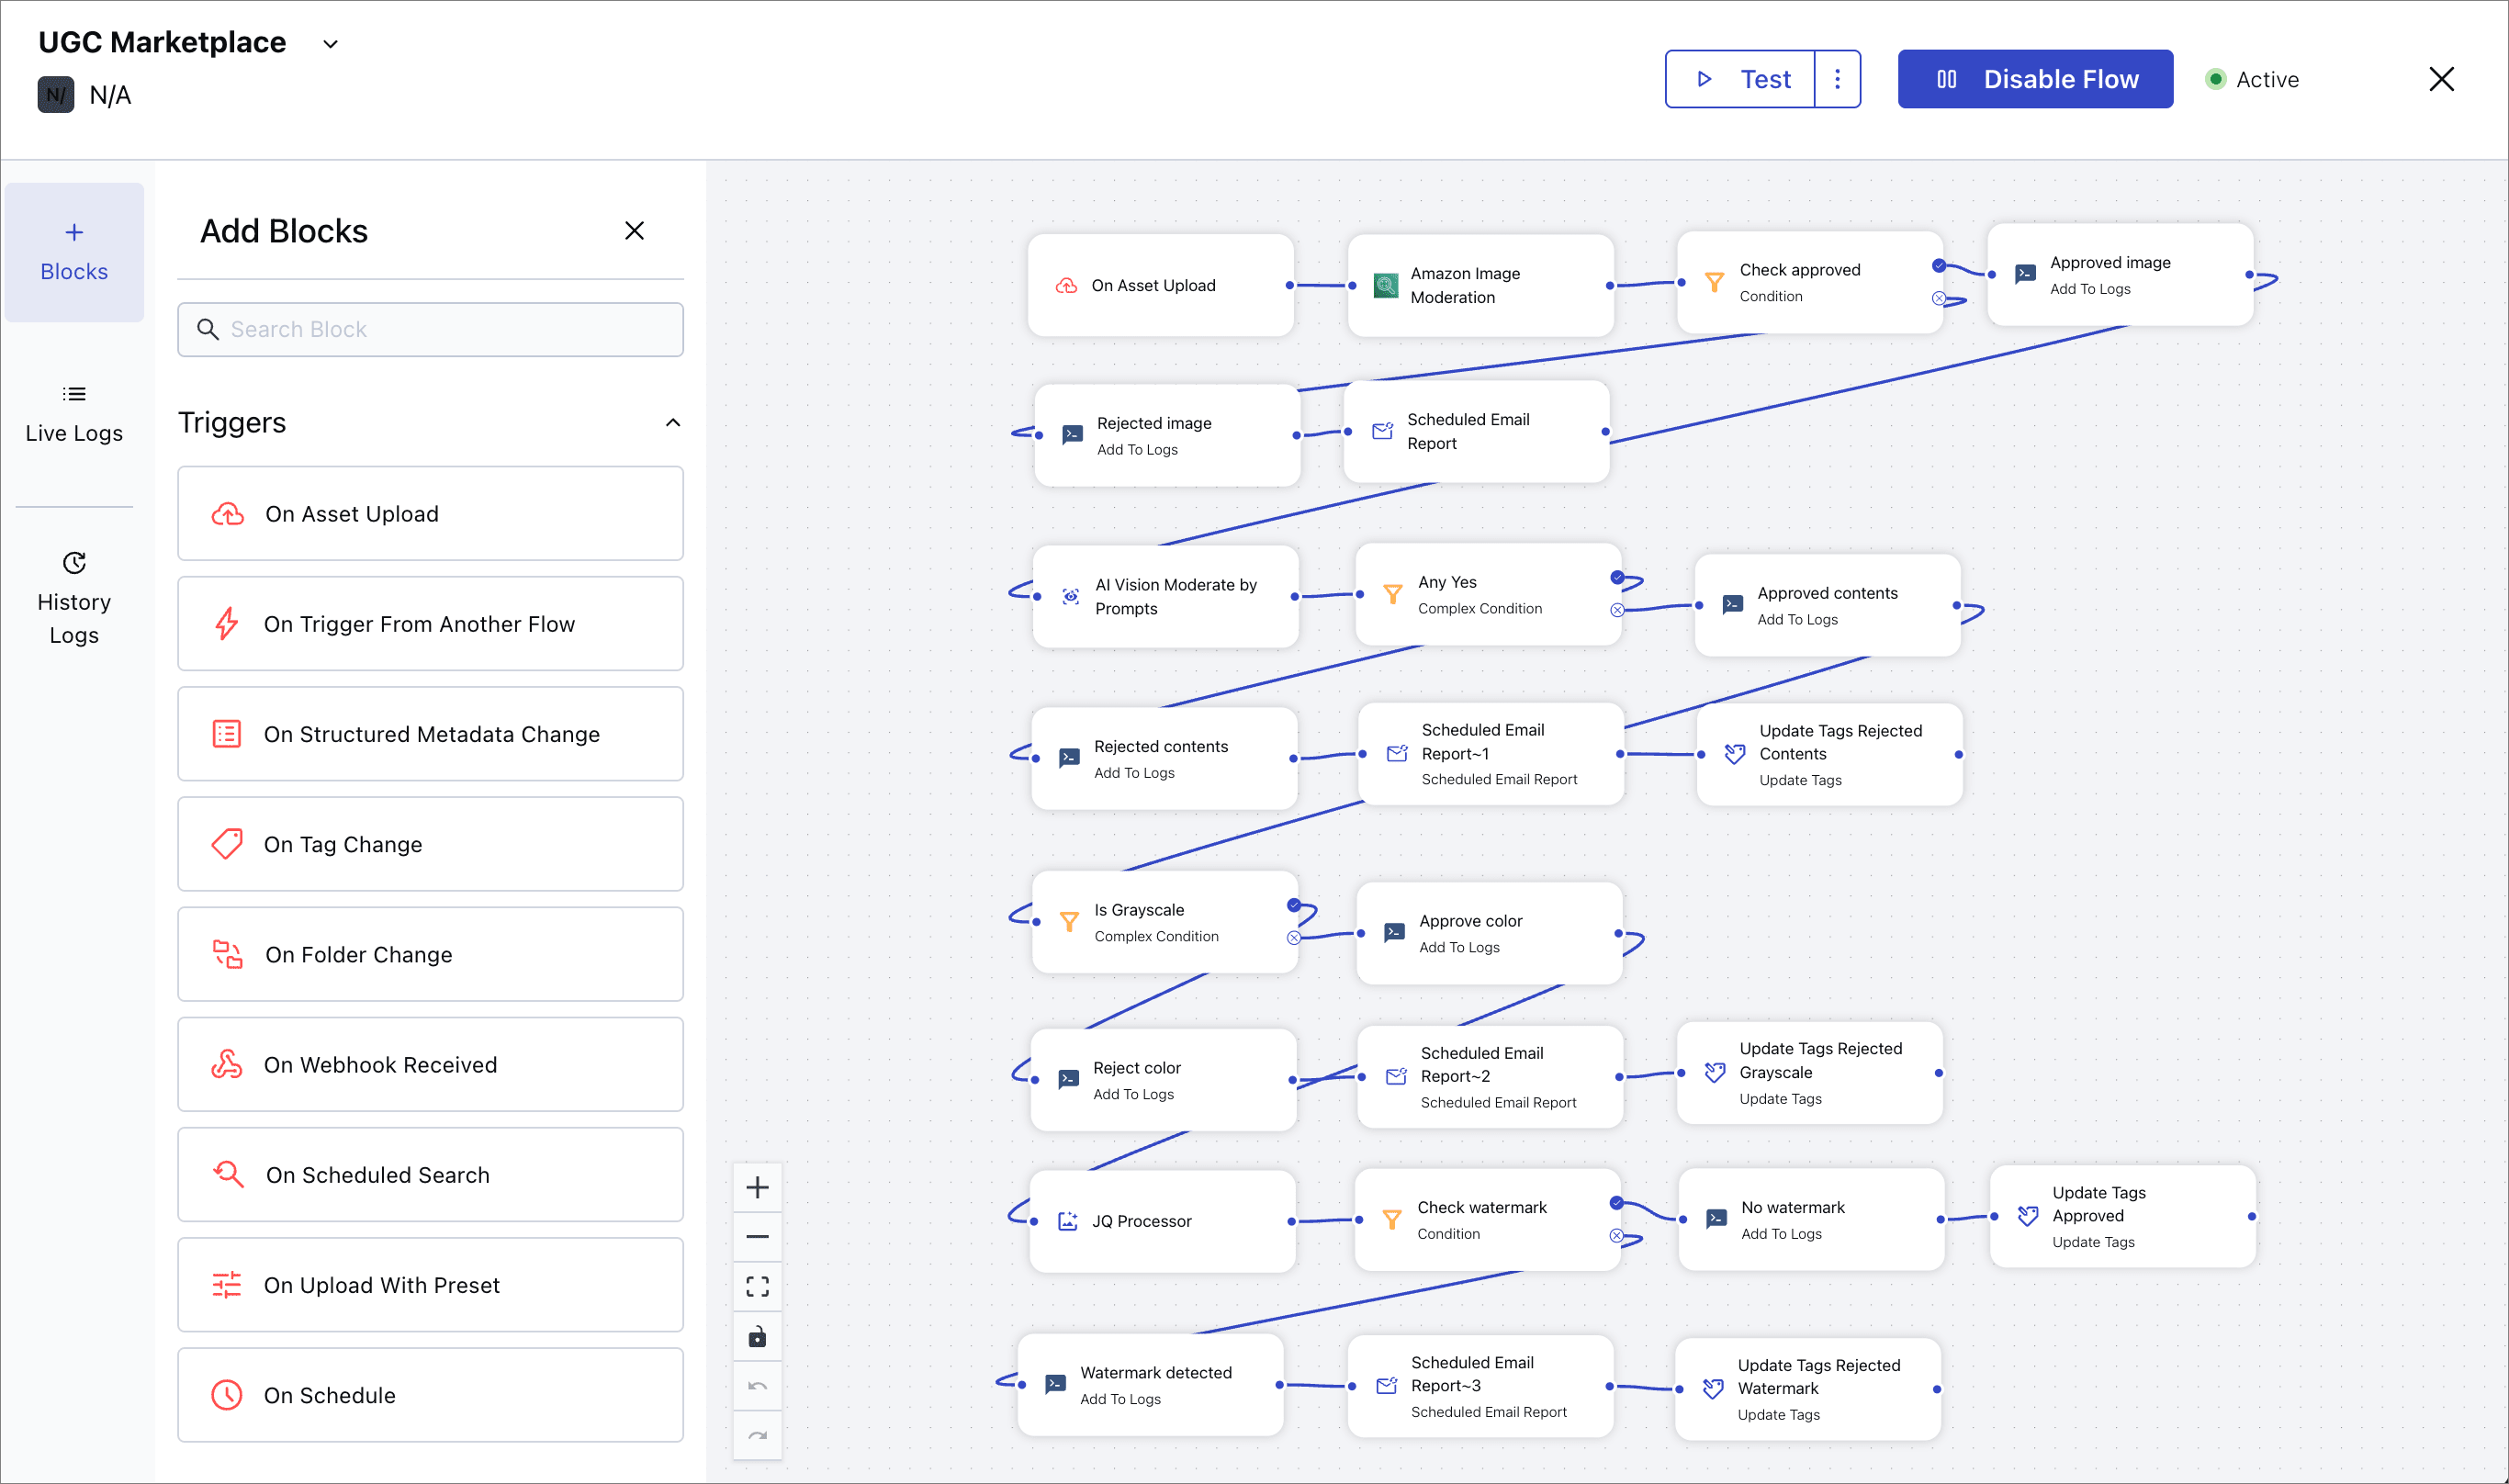2509x1484 pixels.
Task: Click the Search Block input field
Action: (x=430, y=330)
